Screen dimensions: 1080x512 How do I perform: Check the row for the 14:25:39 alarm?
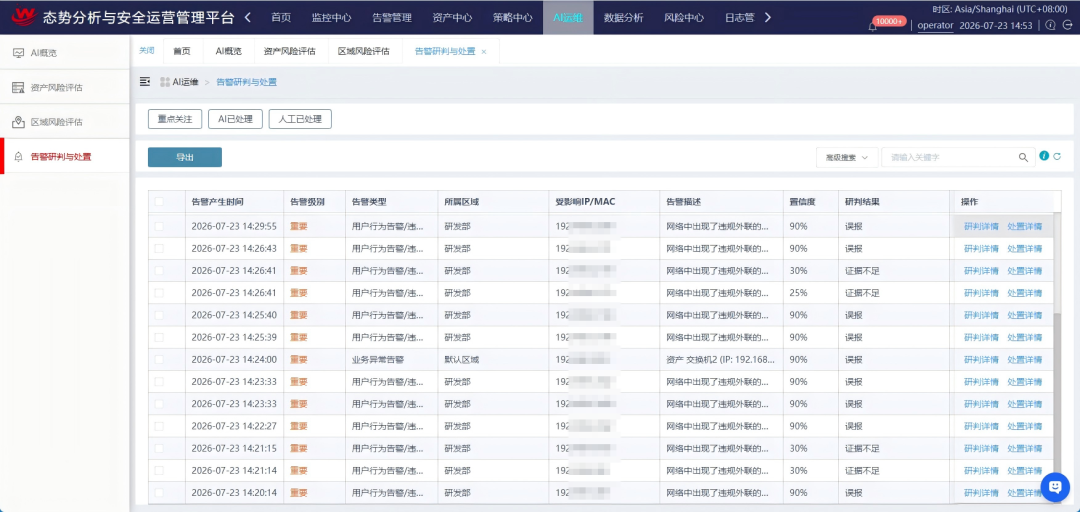tap(159, 337)
